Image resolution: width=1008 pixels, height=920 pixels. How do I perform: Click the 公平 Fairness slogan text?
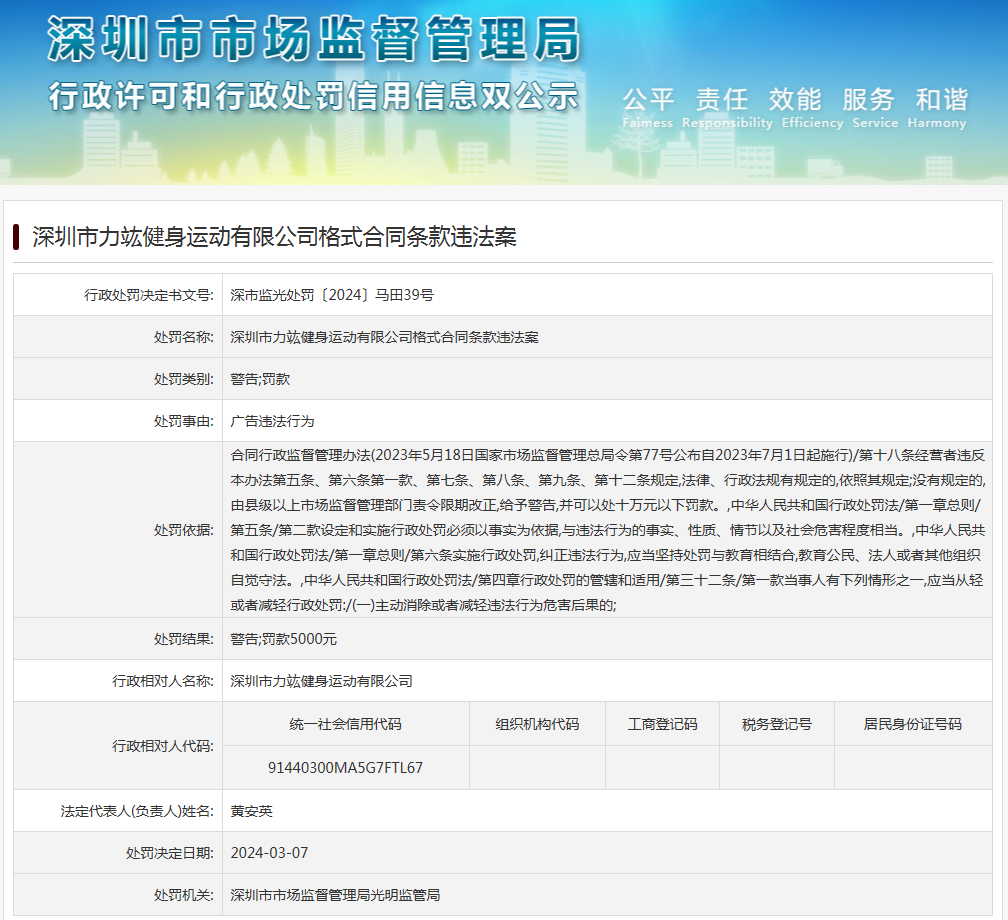click(648, 108)
